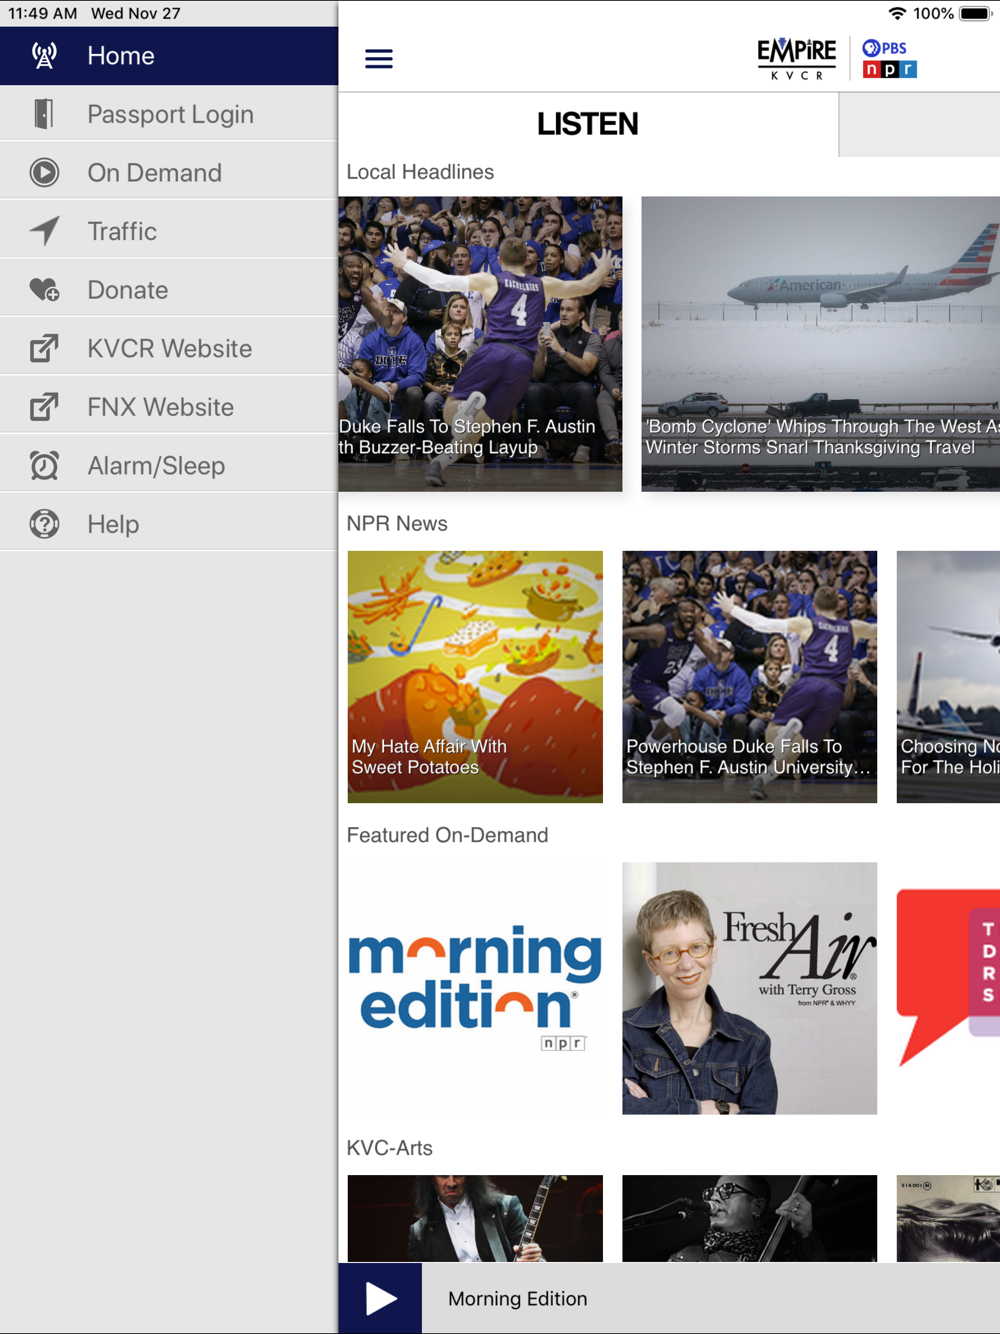Tap the Donate heart icon
1000x1334 pixels.
coord(44,290)
